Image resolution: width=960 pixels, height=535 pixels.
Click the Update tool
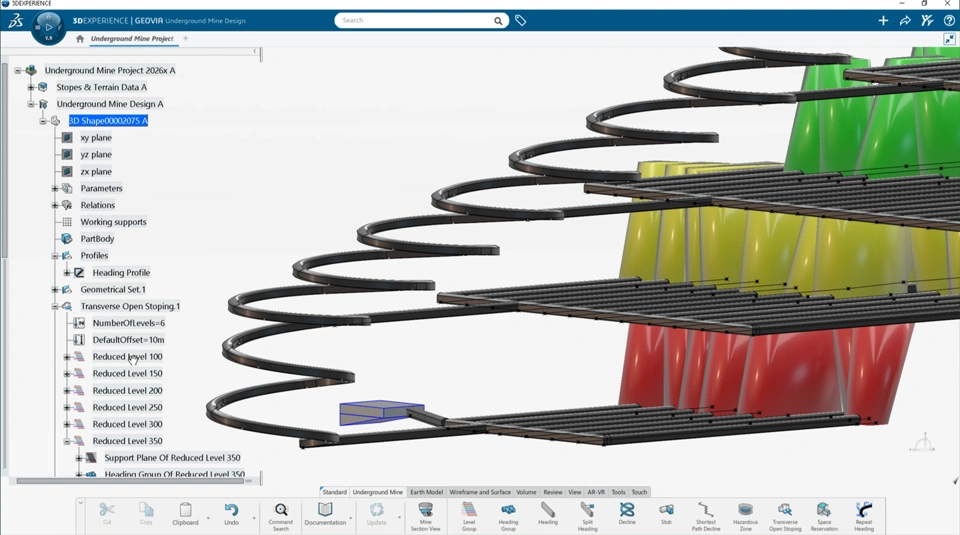point(377,514)
